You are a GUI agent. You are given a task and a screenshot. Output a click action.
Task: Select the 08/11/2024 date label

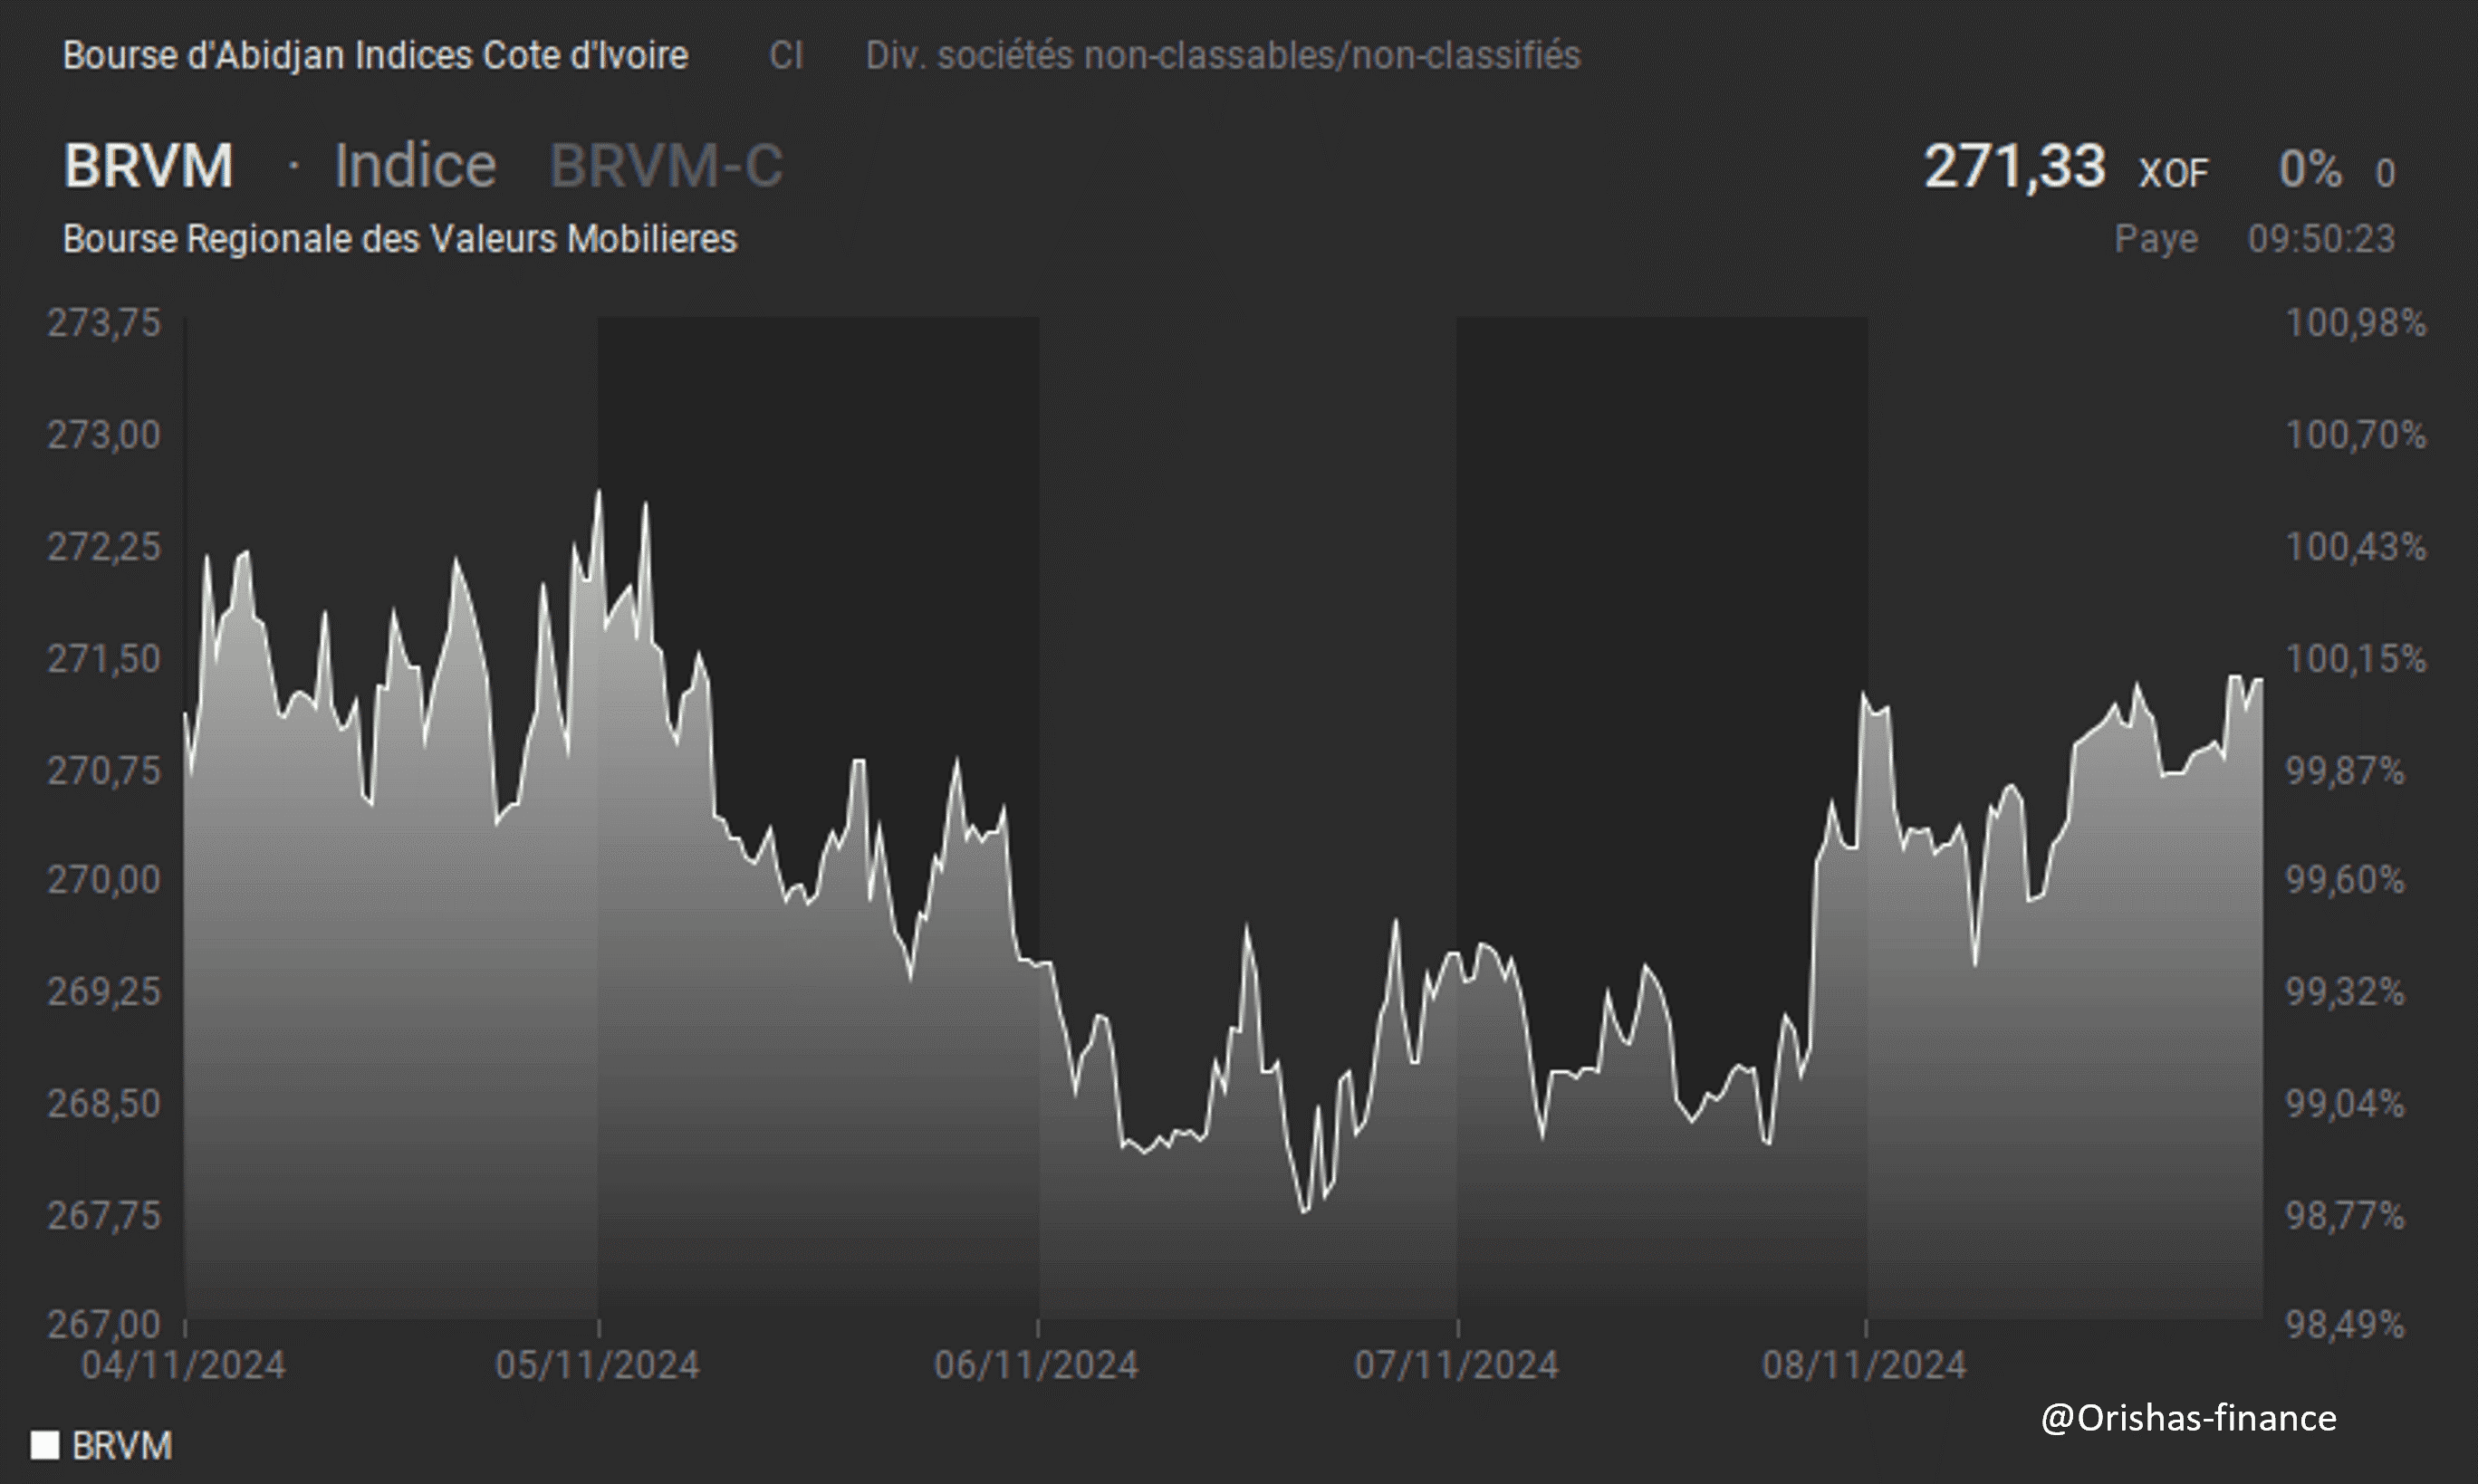coord(1864,1365)
